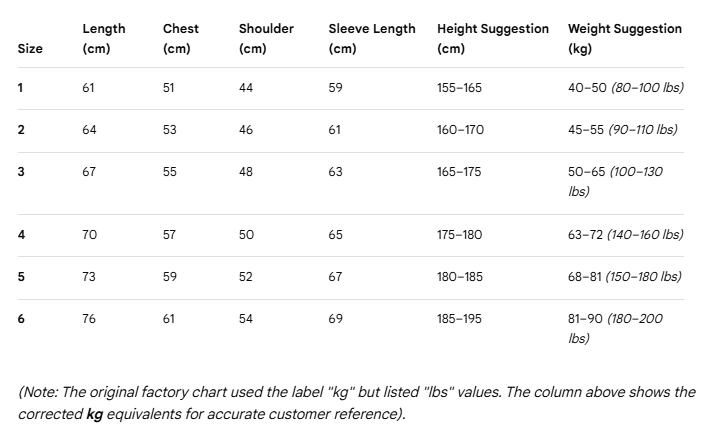Select size 3 row label
720x438 pixels.
21,172
